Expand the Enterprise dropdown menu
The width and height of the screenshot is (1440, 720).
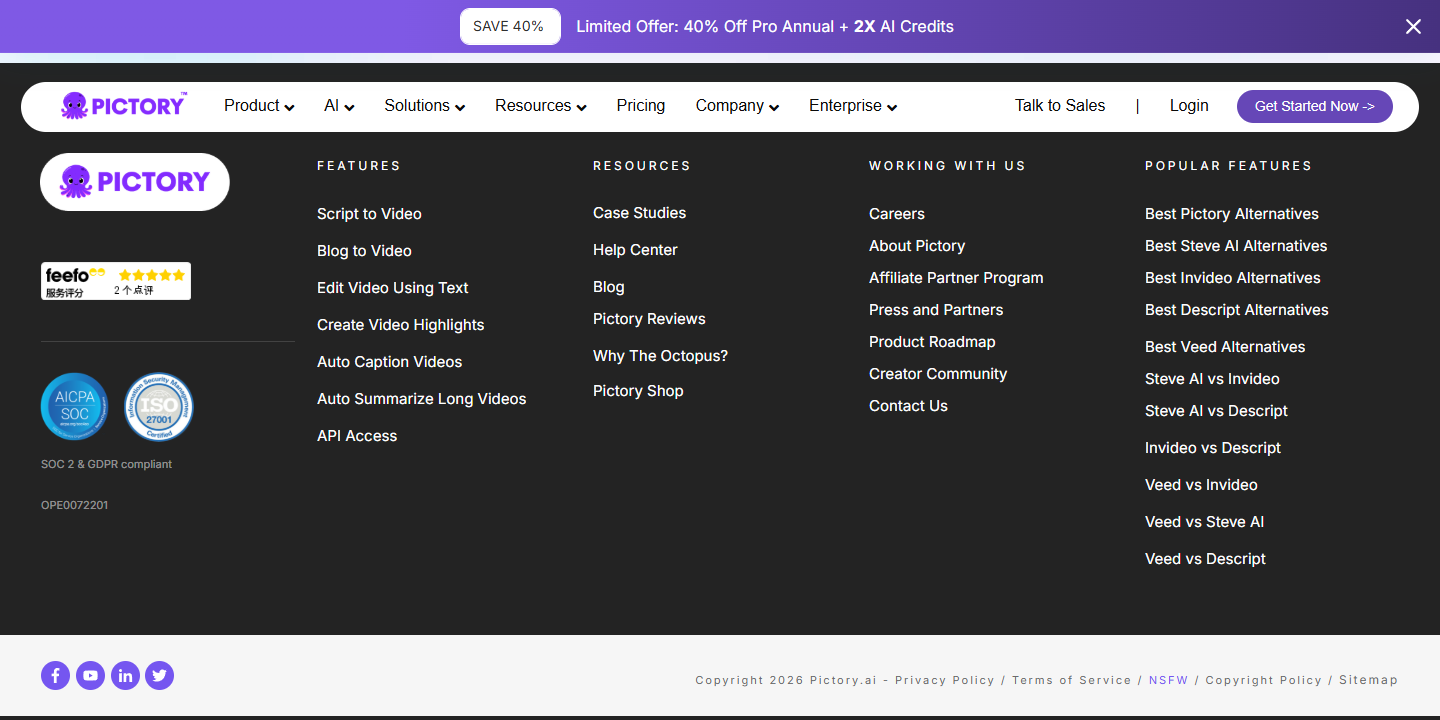tap(853, 106)
